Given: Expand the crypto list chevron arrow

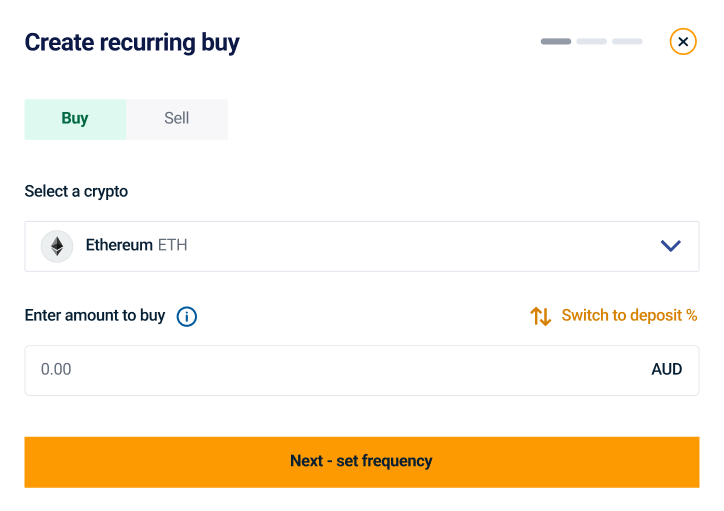Looking at the screenshot, I should [x=670, y=246].
